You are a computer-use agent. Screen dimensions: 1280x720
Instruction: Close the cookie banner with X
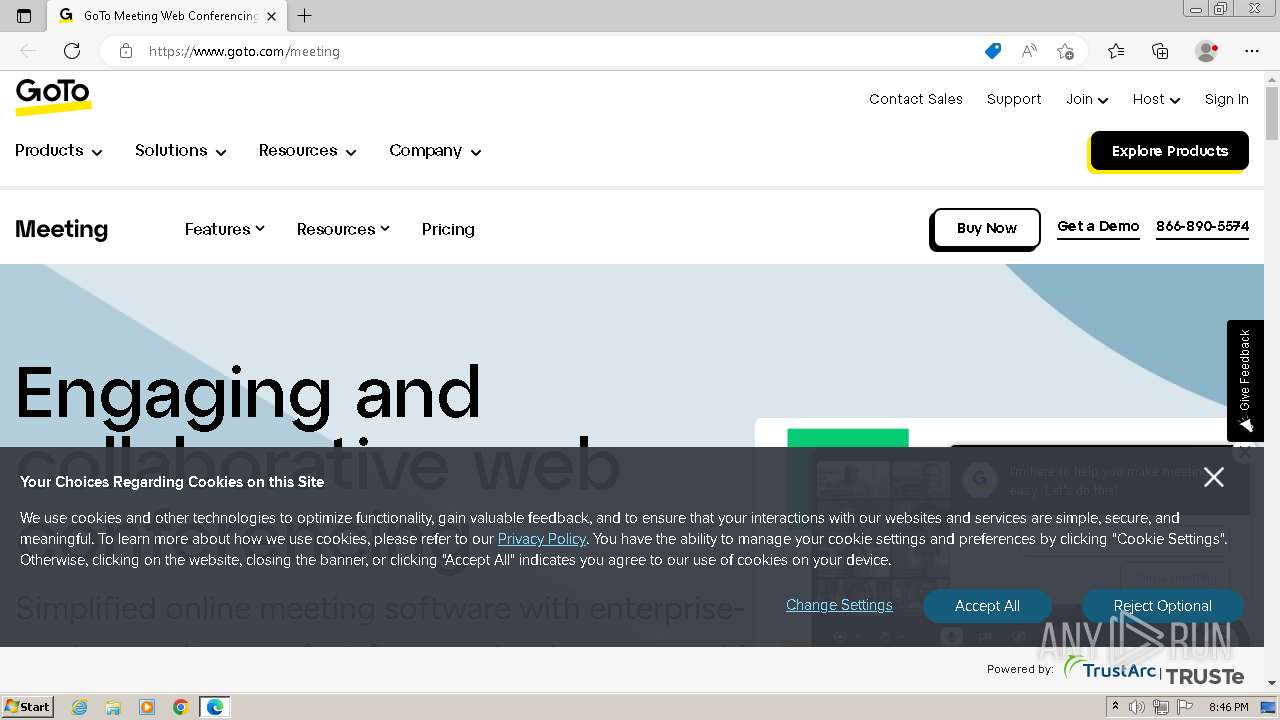click(x=1214, y=478)
